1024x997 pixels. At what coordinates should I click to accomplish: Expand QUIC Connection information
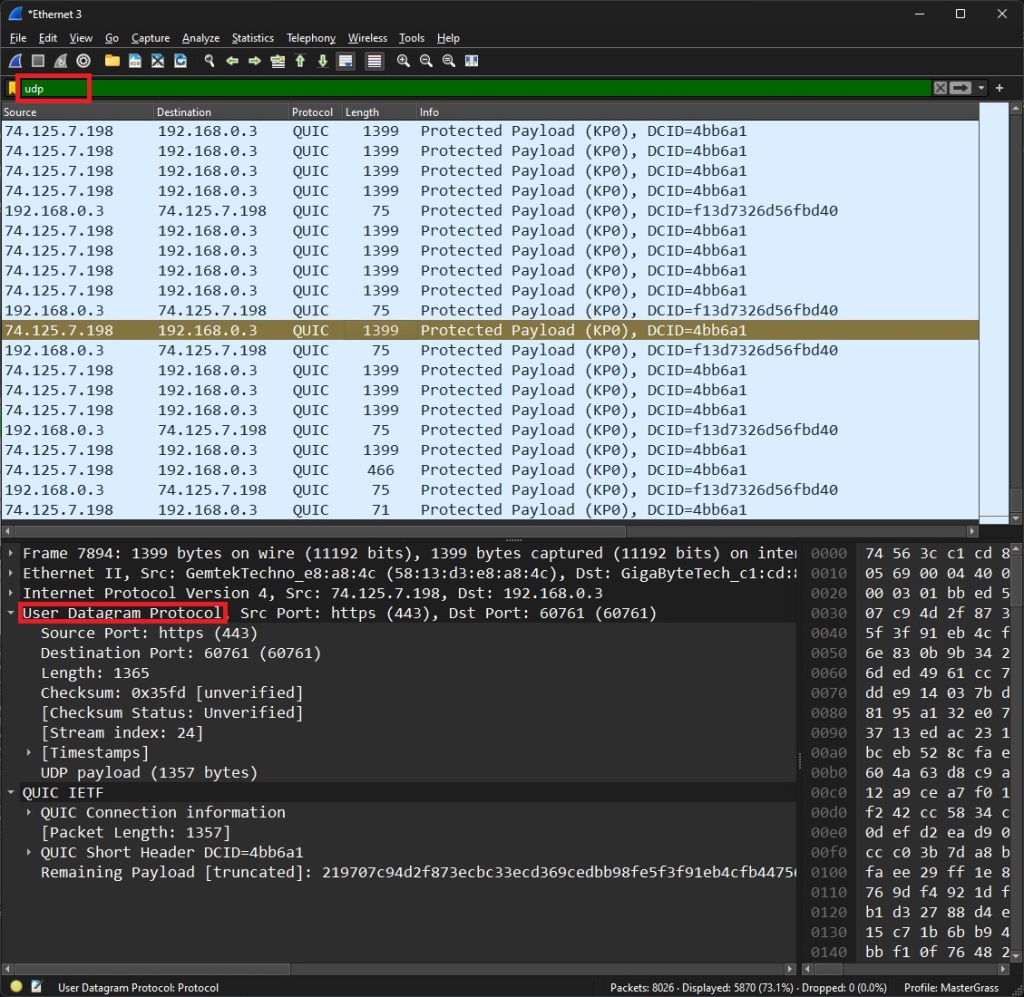(x=29, y=813)
